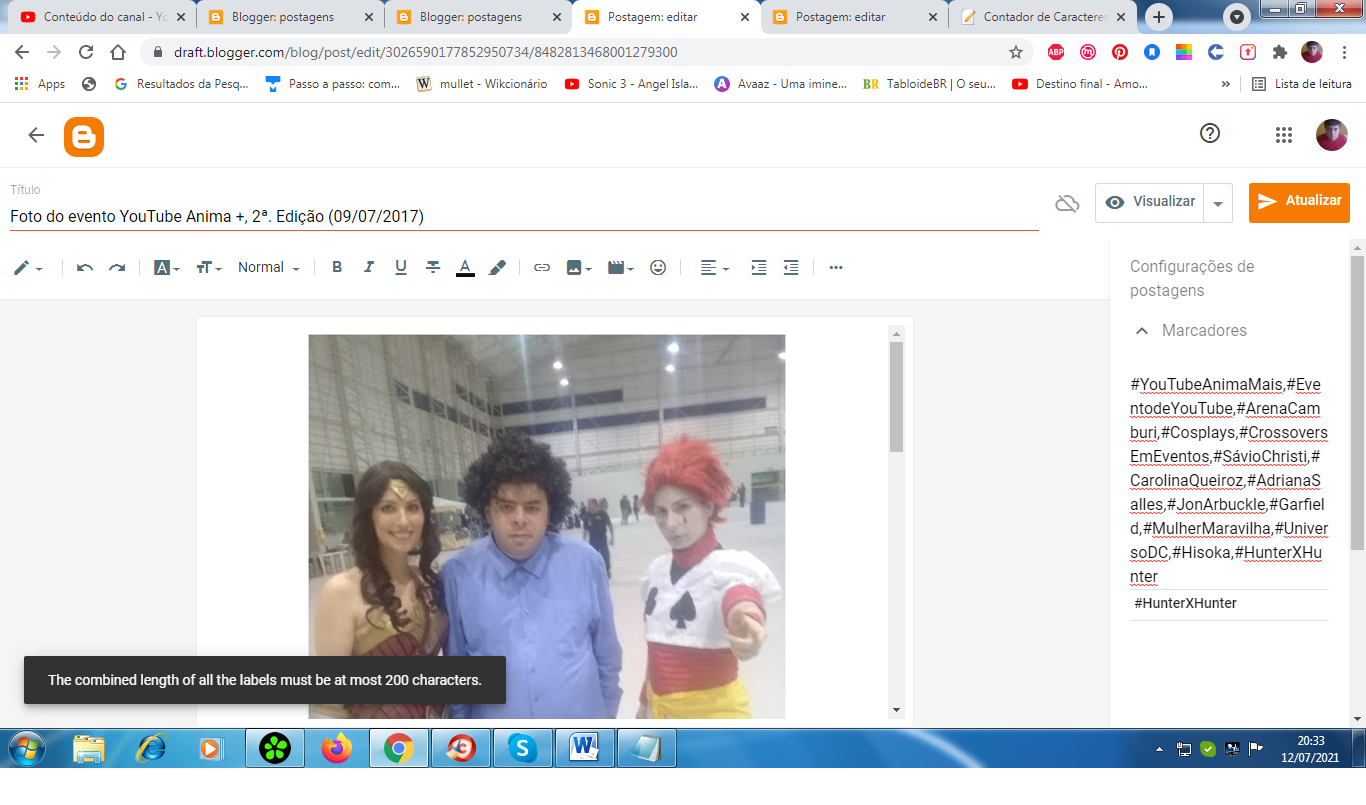Open the Blogger account avatar
Screen dimensions: 1366x805
coord(1332,135)
